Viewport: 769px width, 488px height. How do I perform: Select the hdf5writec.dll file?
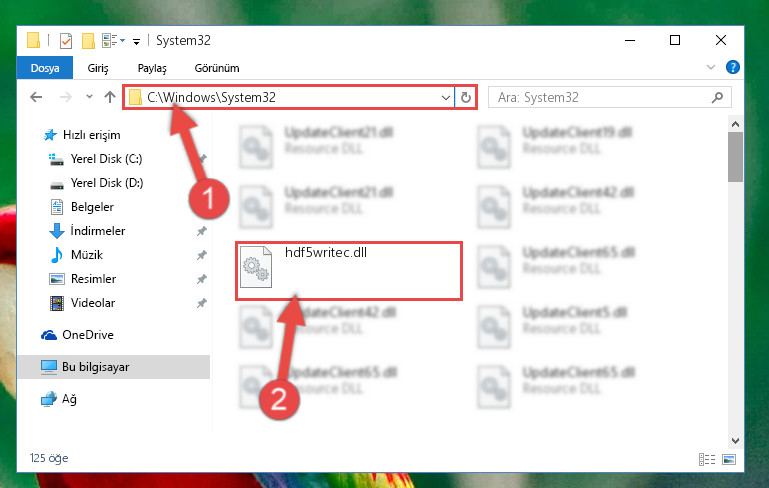[x=349, y=270]
